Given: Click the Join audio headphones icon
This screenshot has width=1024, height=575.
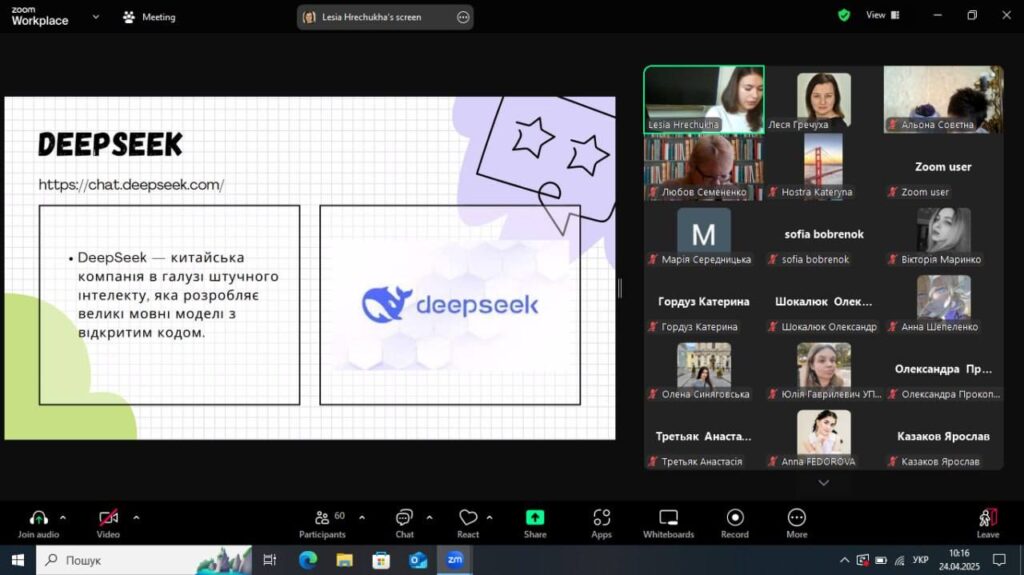Looking at the screenshot, I should (x=39, y=518).
